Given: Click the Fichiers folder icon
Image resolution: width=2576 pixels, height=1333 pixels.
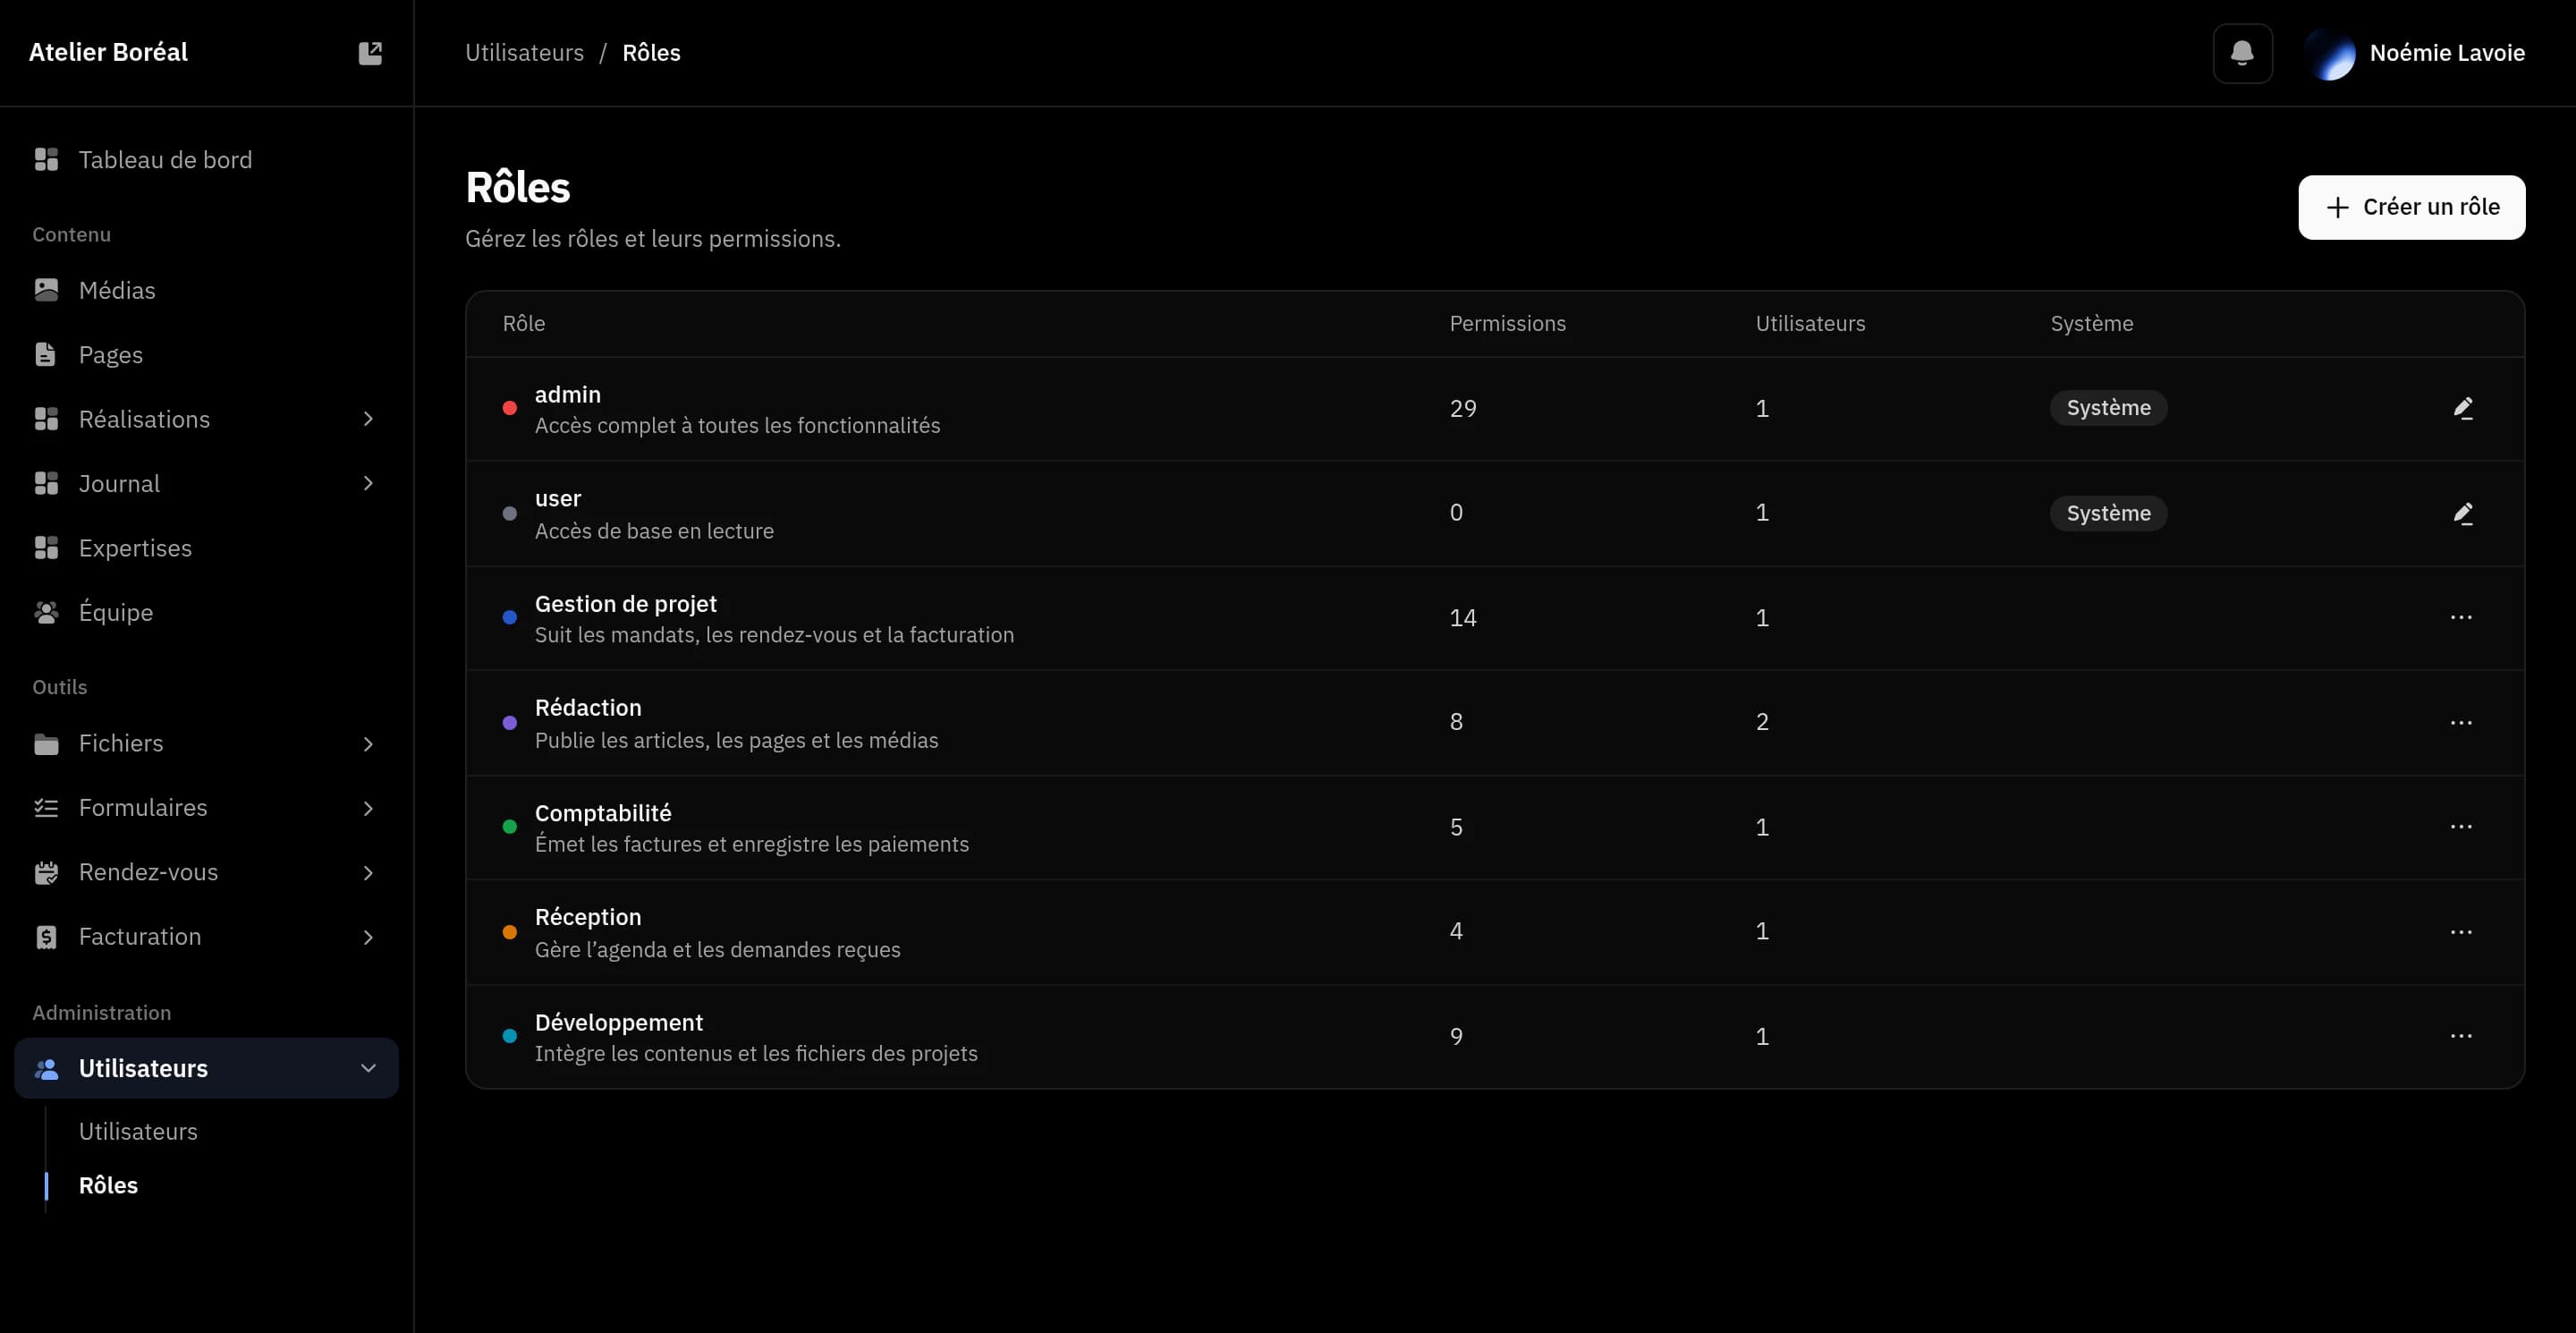Looking at the screenshot, I should tap(46, 743).
